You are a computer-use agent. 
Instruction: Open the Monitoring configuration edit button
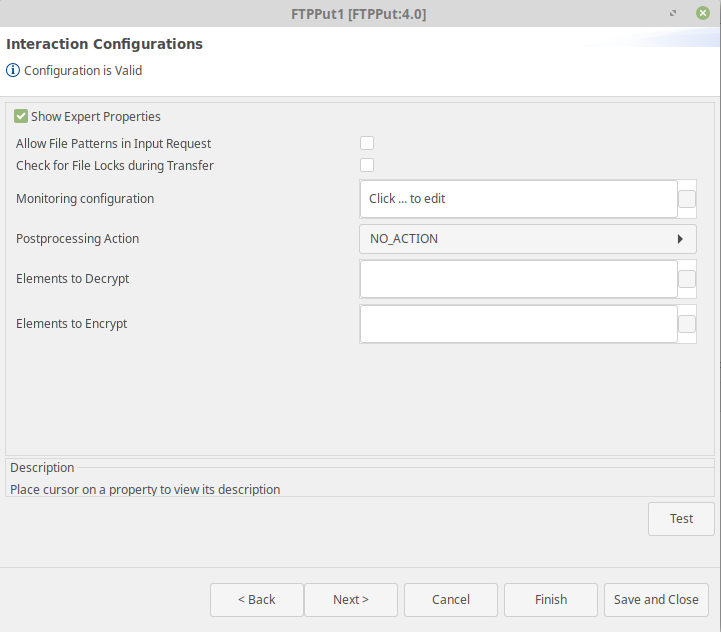click(x=687, y=199)
